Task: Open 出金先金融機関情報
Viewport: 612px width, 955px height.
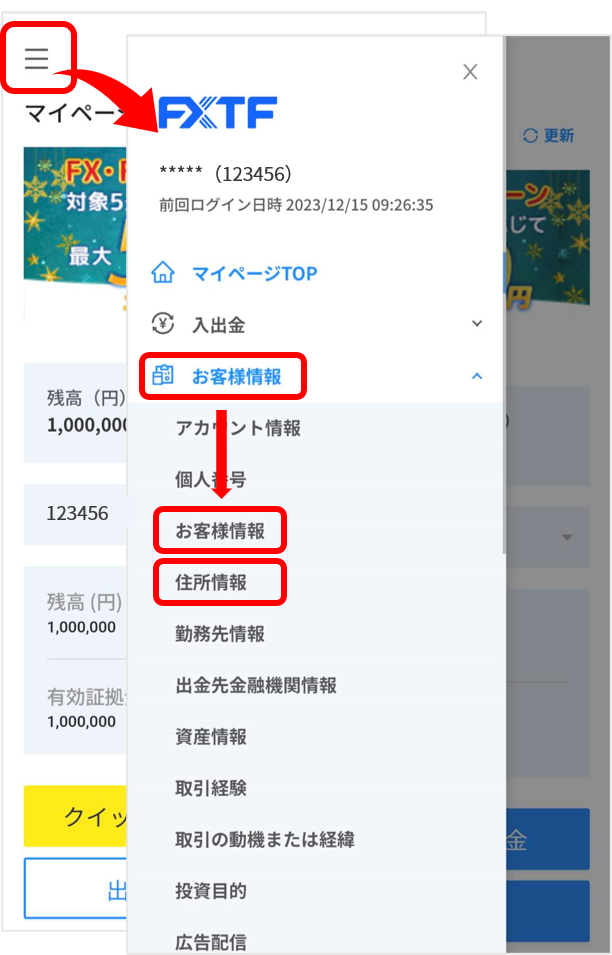Action: [256, 685]
